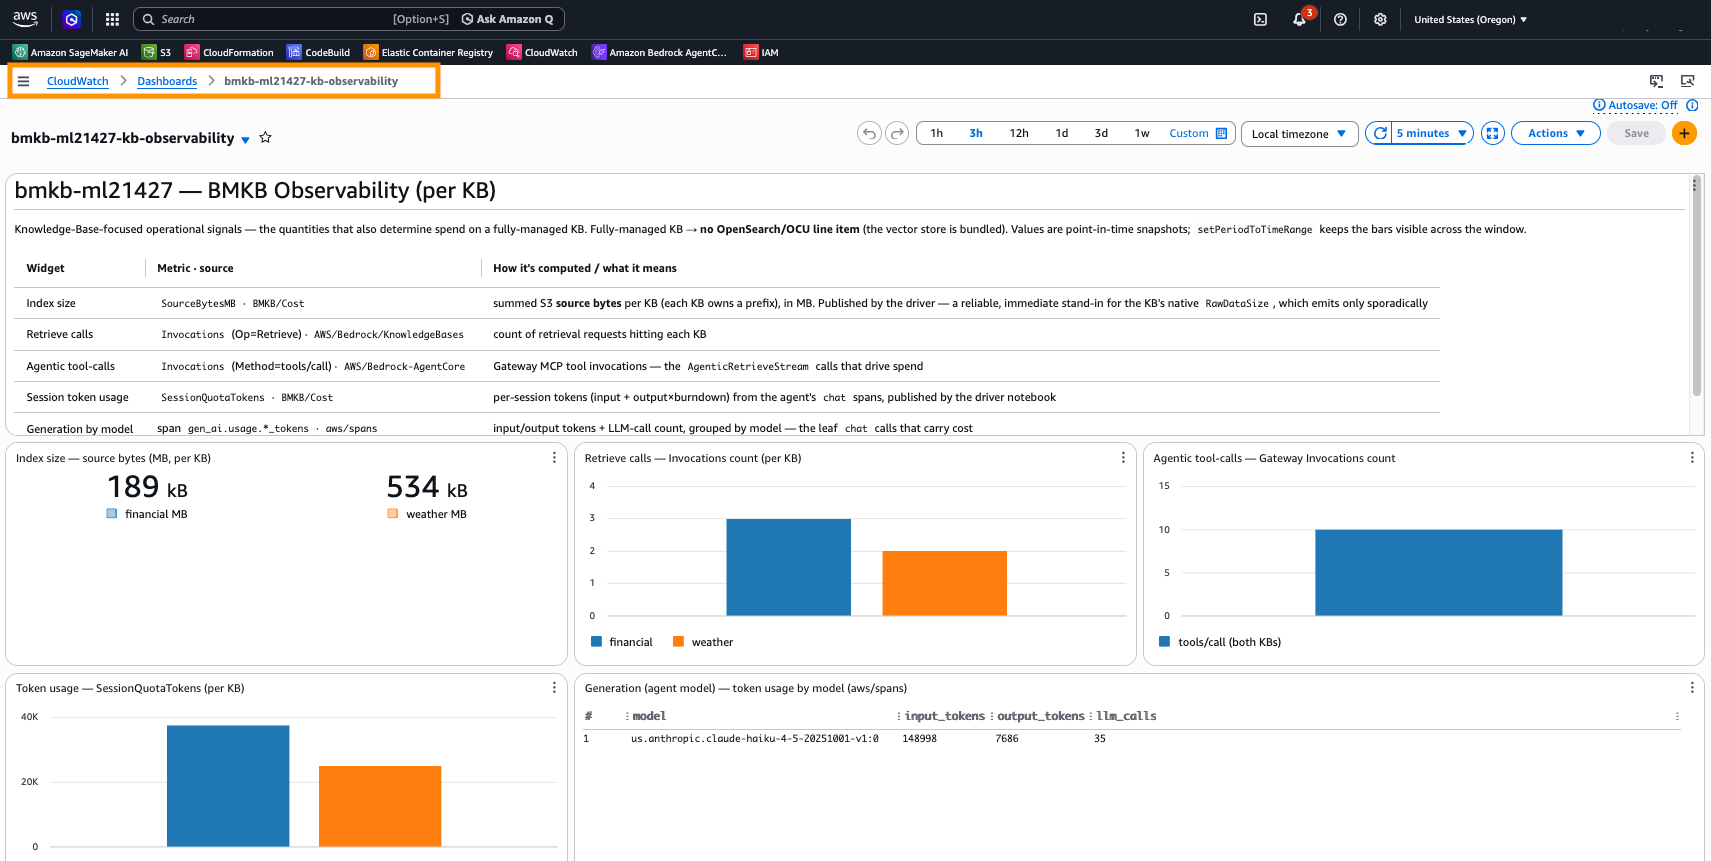Toggle financial series in Retrieve calls legend
This screenshot has width=1711, height=861.
(x=621, y=642)
